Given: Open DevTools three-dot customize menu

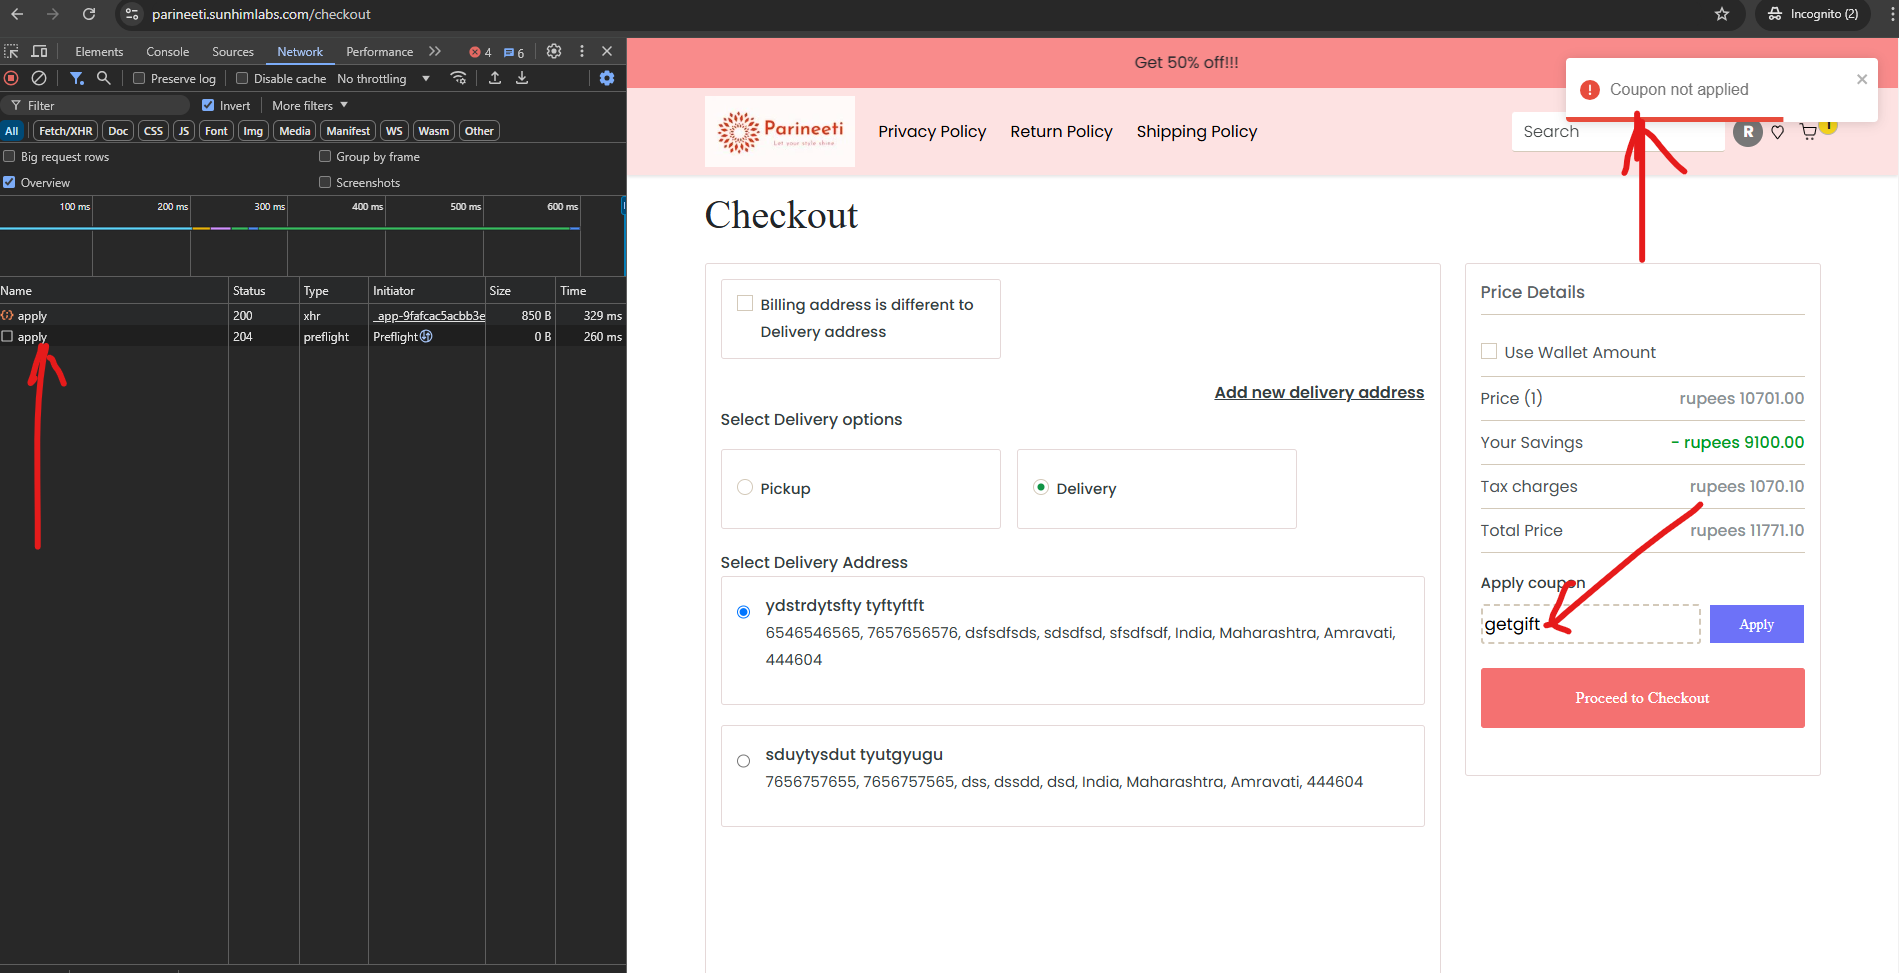Looking at the screenshot, I should point(582,51).
